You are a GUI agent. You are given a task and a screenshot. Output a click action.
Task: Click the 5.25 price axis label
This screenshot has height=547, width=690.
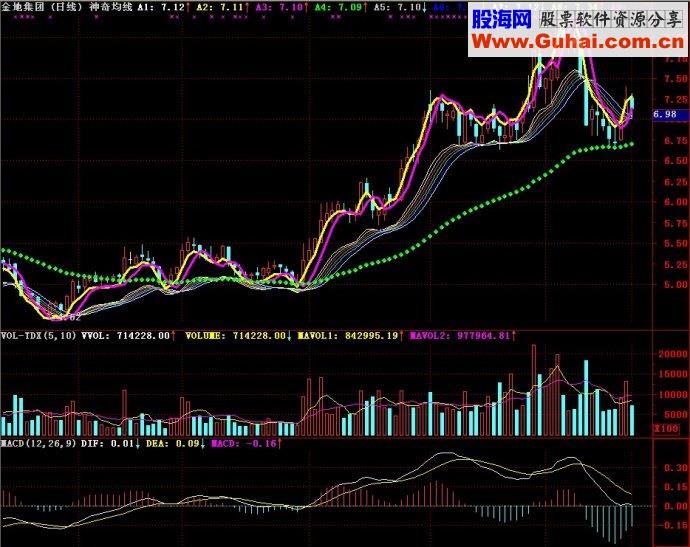[x=675, y=264]
